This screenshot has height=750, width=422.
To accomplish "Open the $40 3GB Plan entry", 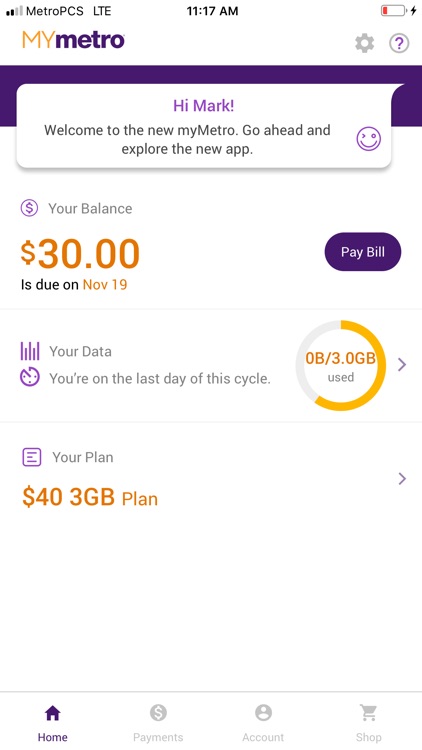I will 90,498.
